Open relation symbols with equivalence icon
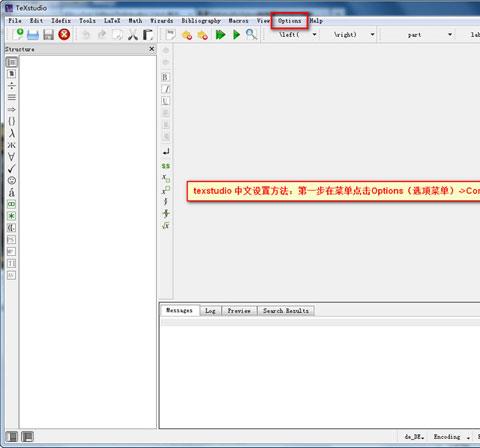Screen dimensions: 480x448 pyautogui.click(x=12, y=97)
